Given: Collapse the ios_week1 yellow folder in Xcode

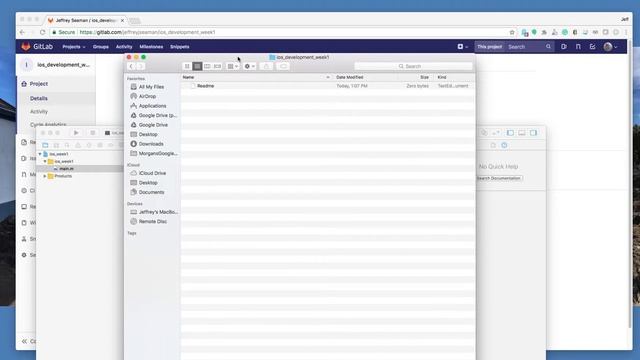Looking at the screenshot, I should [45, 161].
